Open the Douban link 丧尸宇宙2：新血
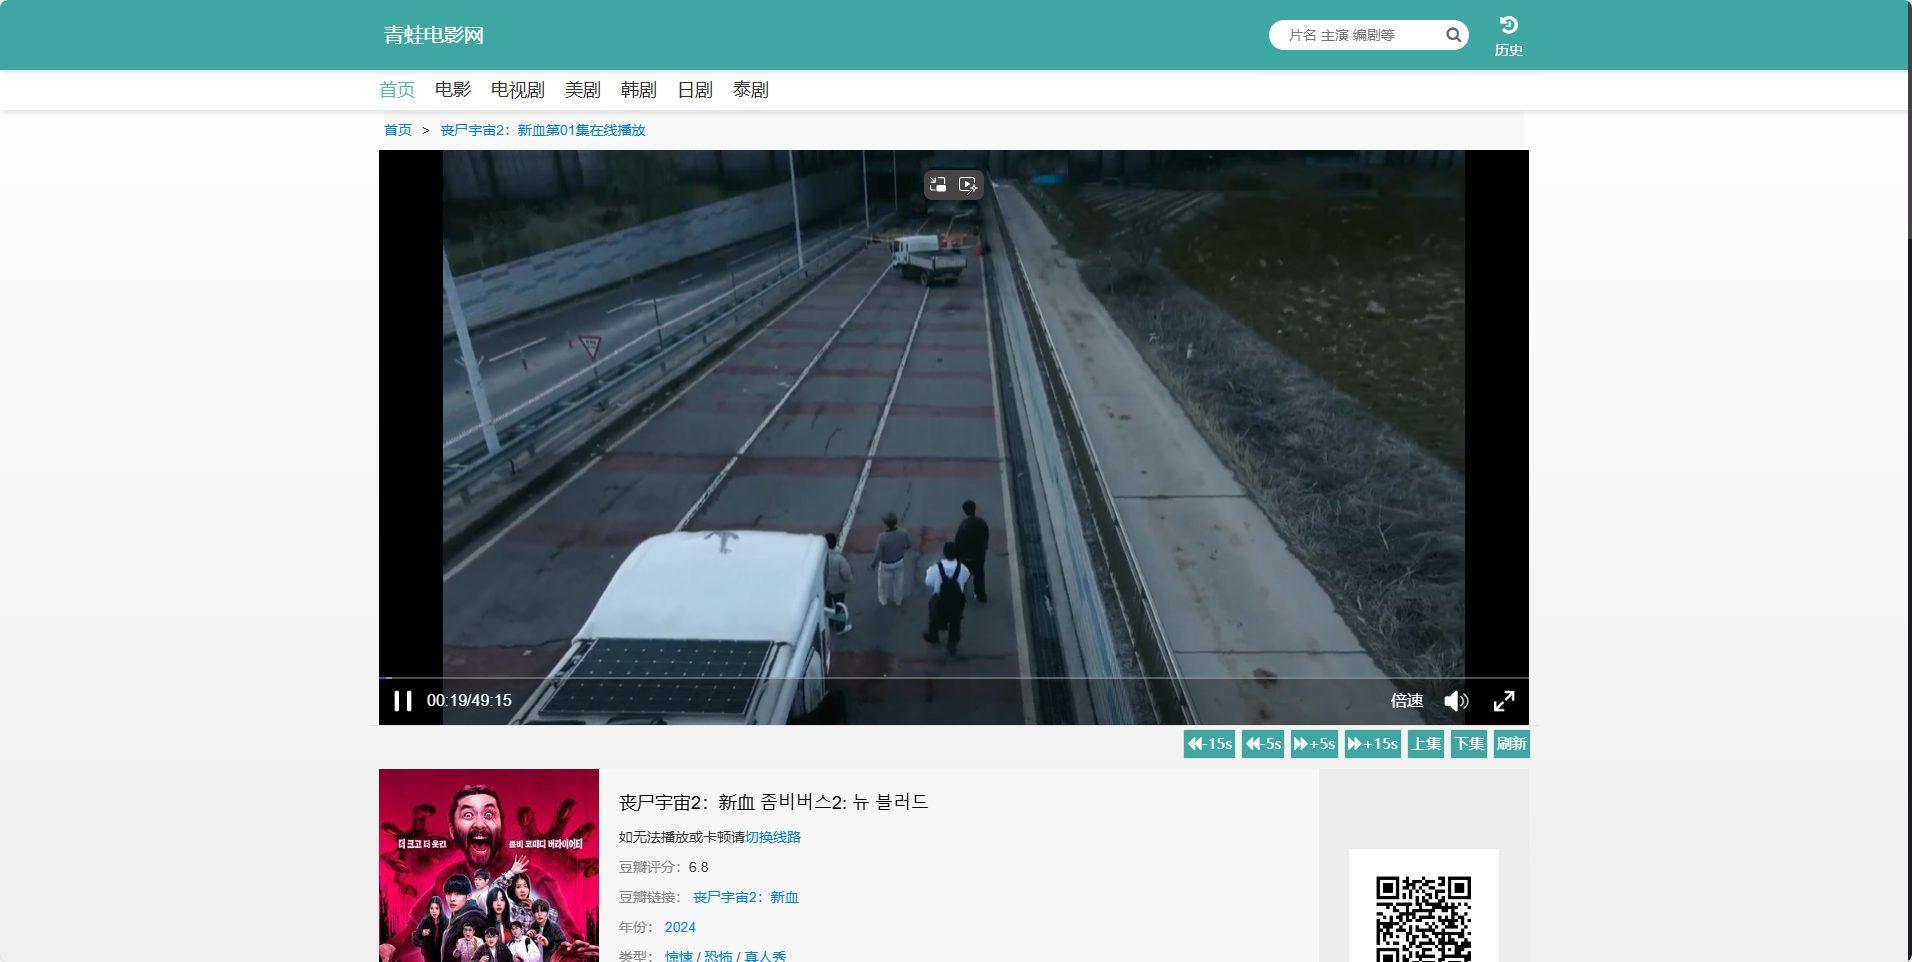 (x=745, y=897)
